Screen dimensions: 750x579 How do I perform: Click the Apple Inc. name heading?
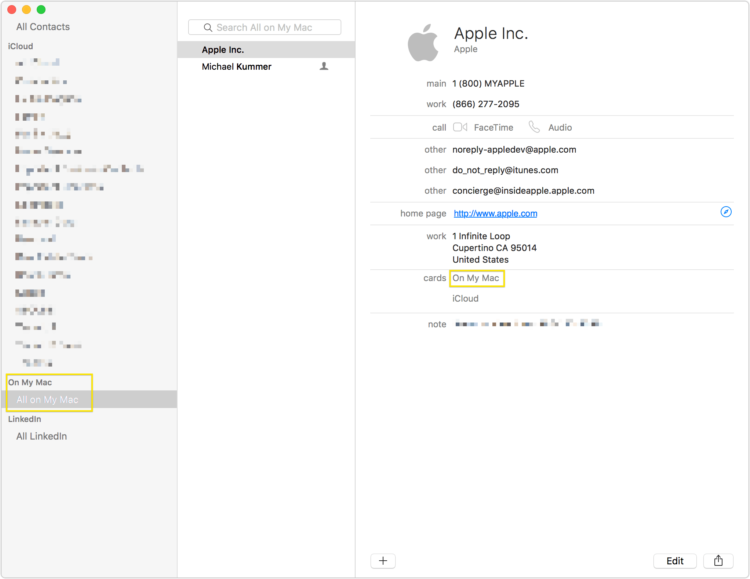pos(491,33)
